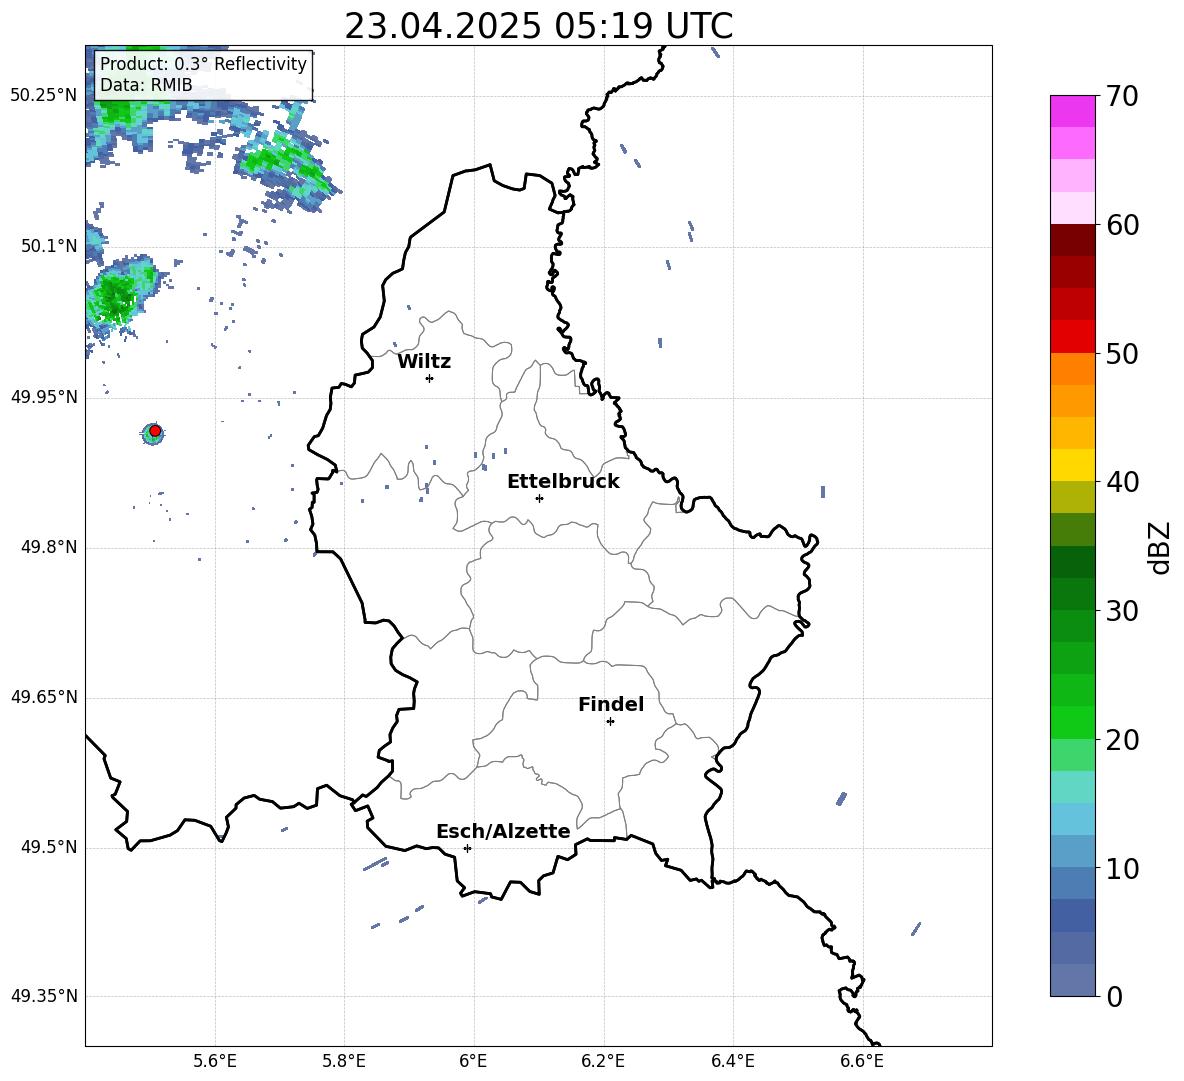Click the bright red swatch just above 50
Screen dimensions: 1184x1081
[1072, 337]
